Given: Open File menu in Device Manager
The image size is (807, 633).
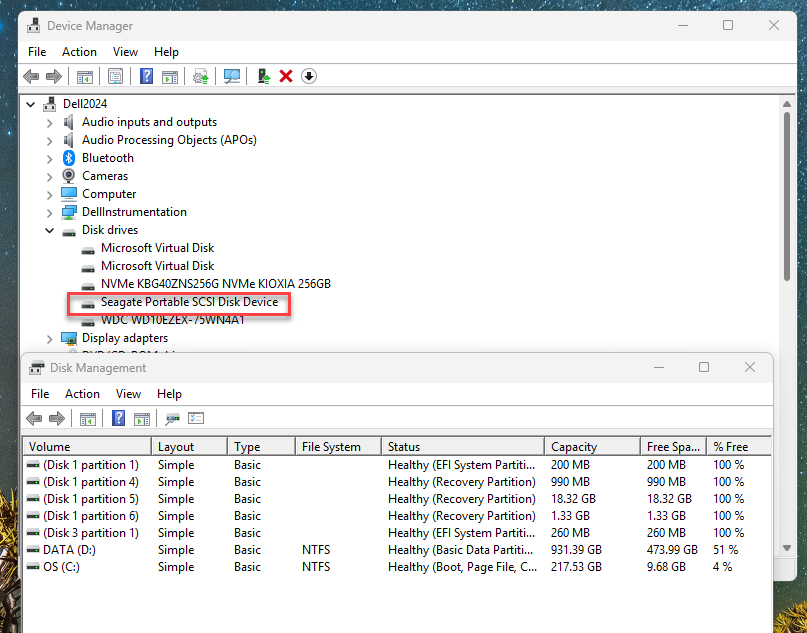Looking at the screenshot, I should coord(37,52).
